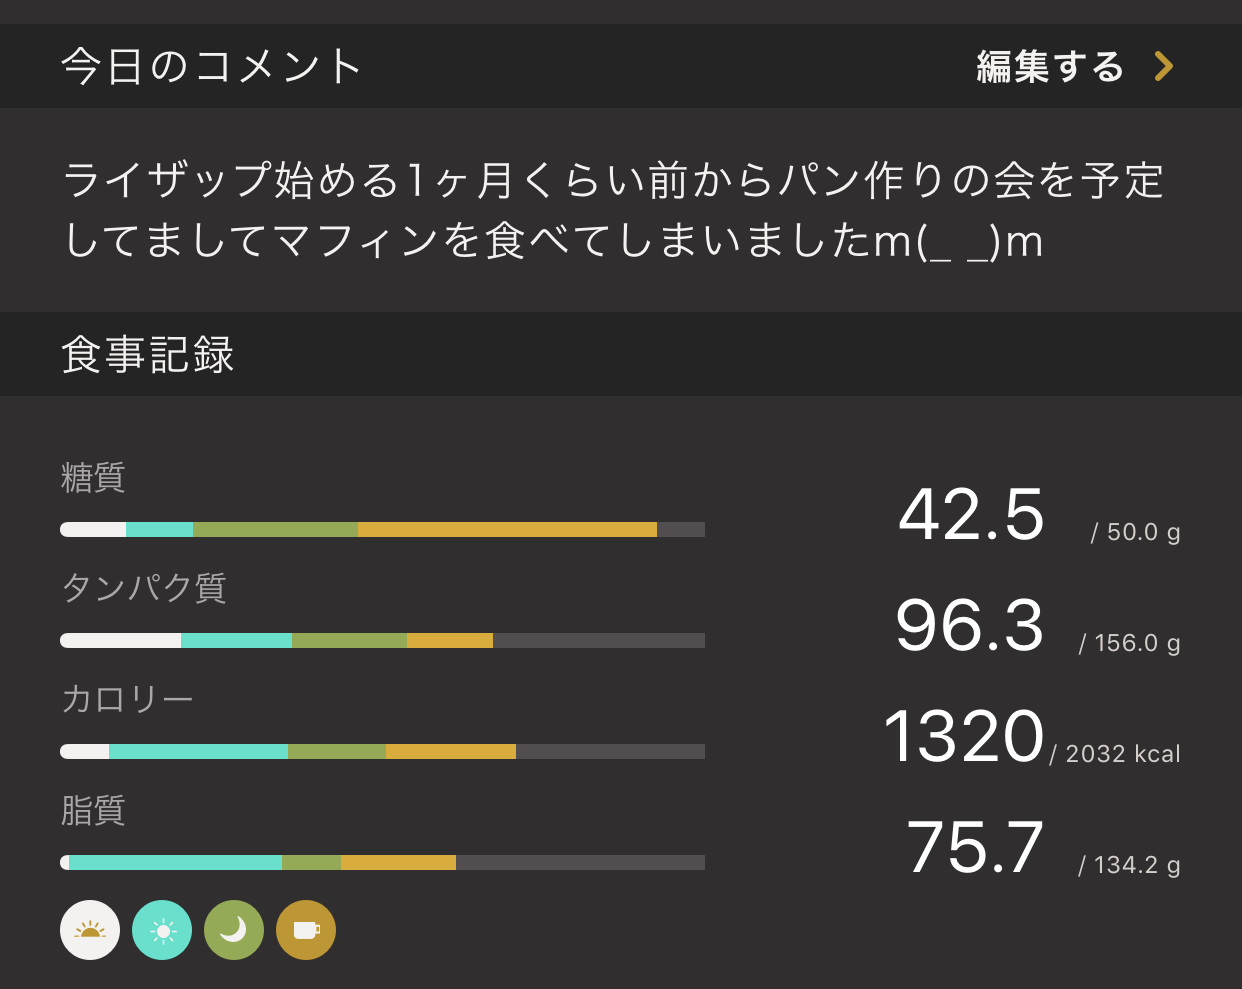The image size is (1242, 989).
Task: Open the 編集する chevron arrow
Action: tap(1163, 66)
